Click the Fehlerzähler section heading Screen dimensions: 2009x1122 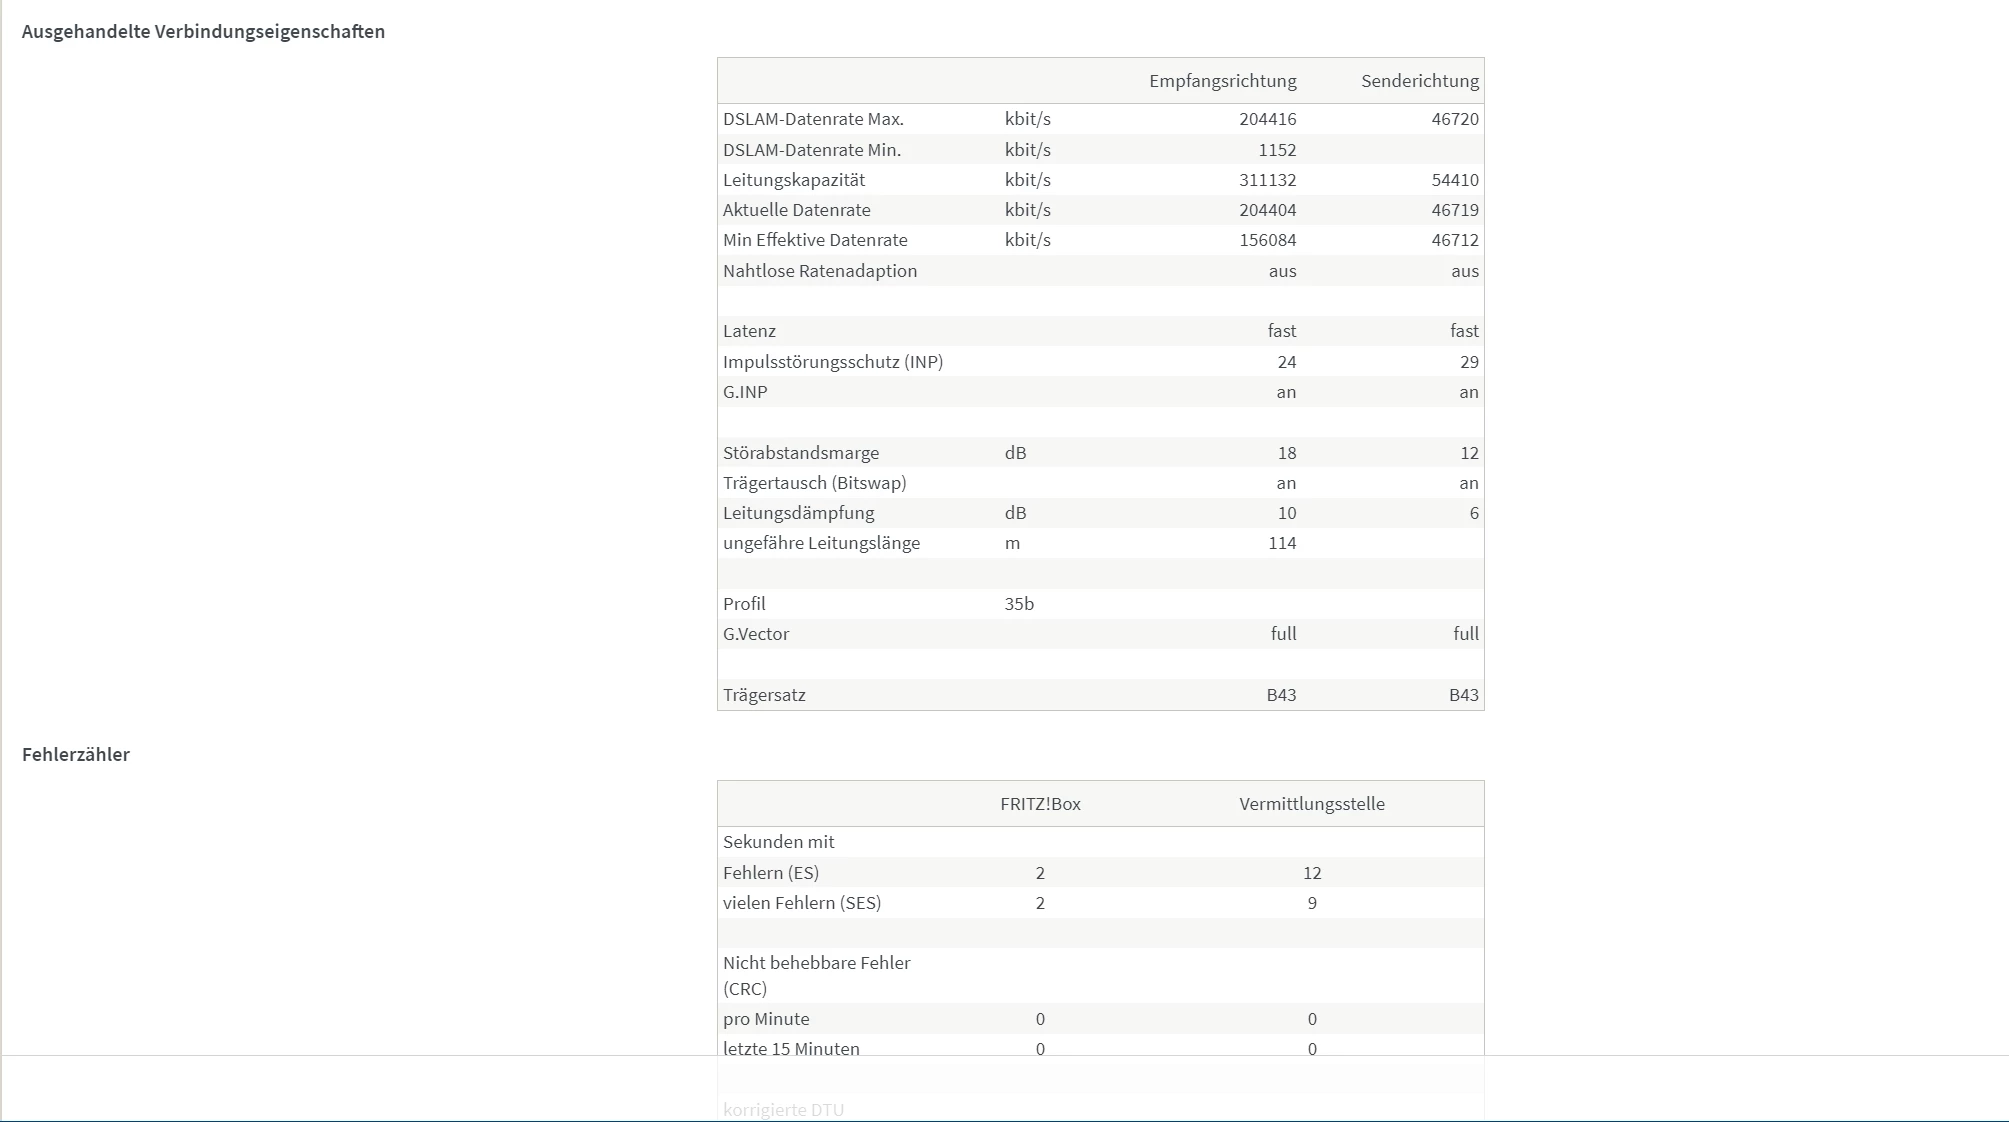tap(76, 754)
